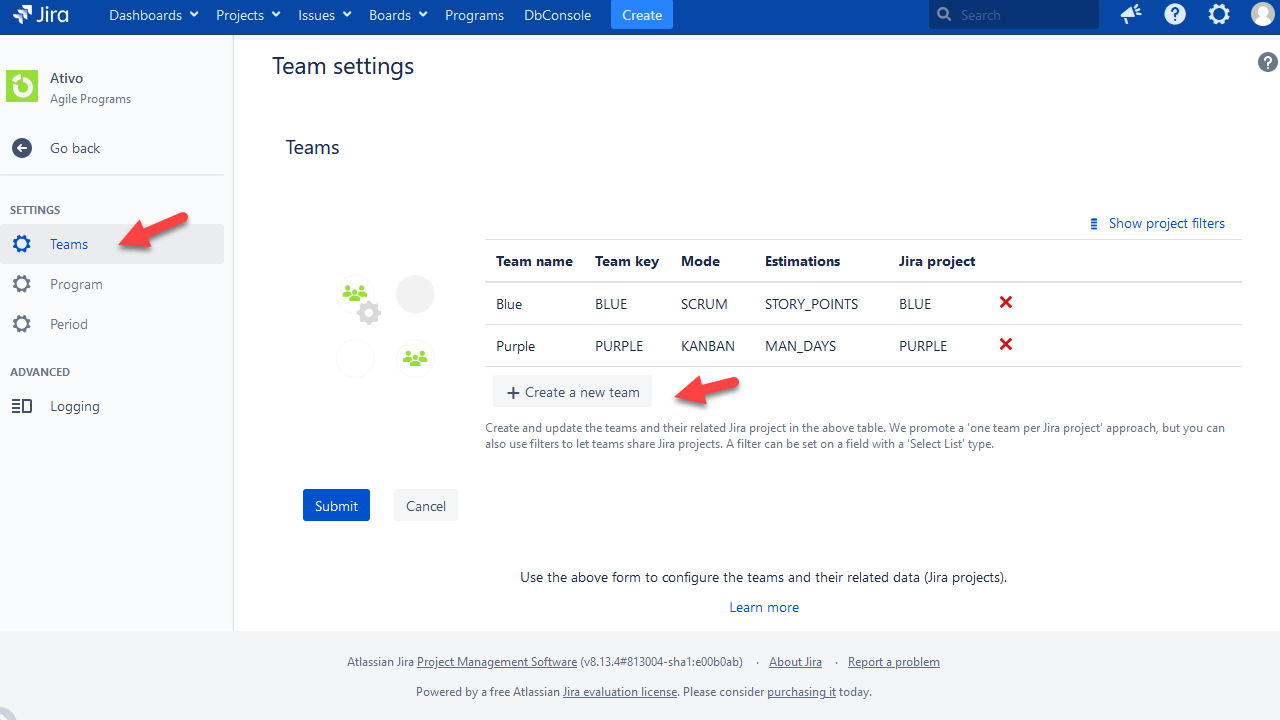Open Jira administration settings gear
1280x720 pixels.
pyautogui.click(x=1218, y=14)
